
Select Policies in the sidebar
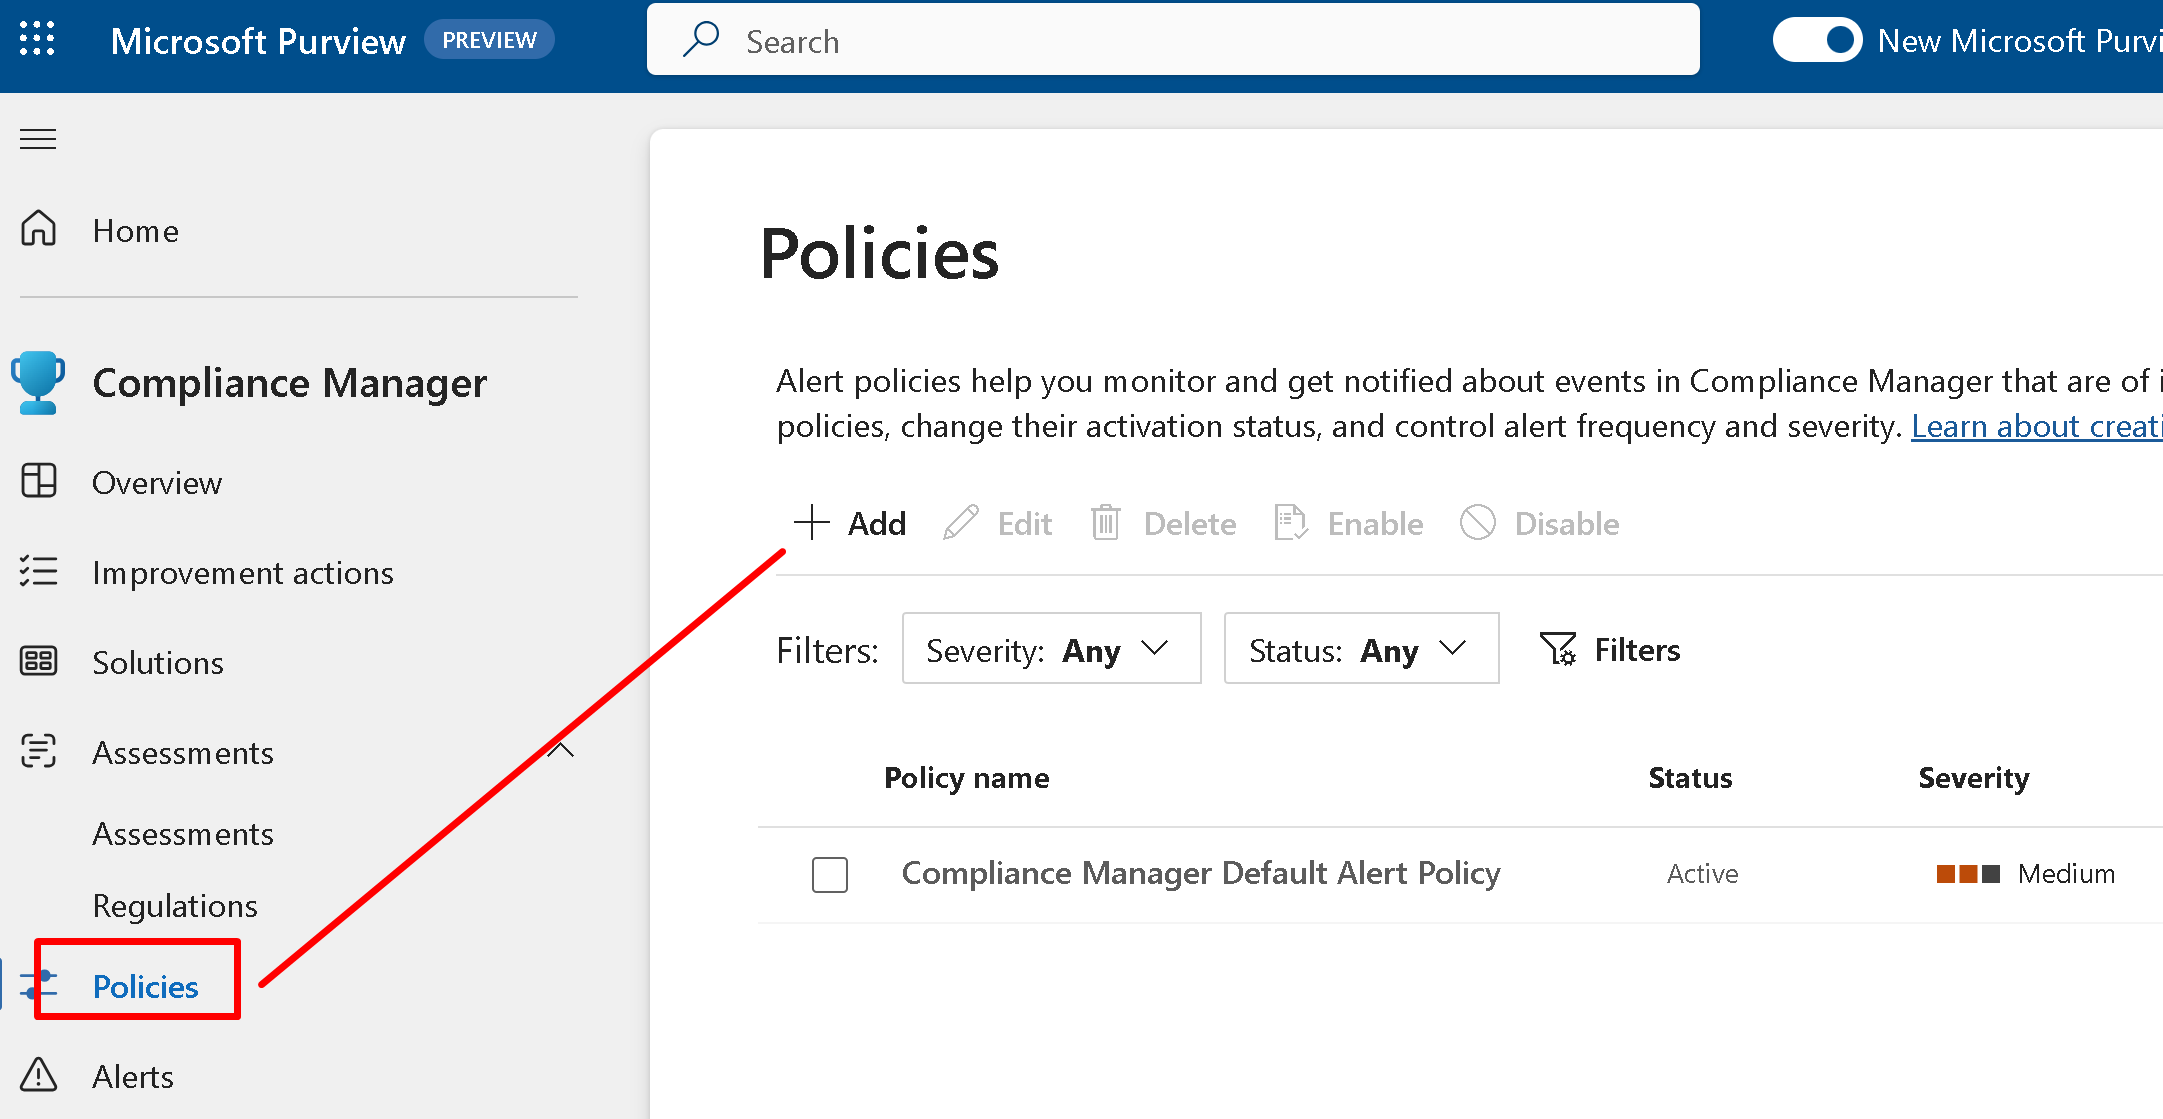[x=146, y=986]
